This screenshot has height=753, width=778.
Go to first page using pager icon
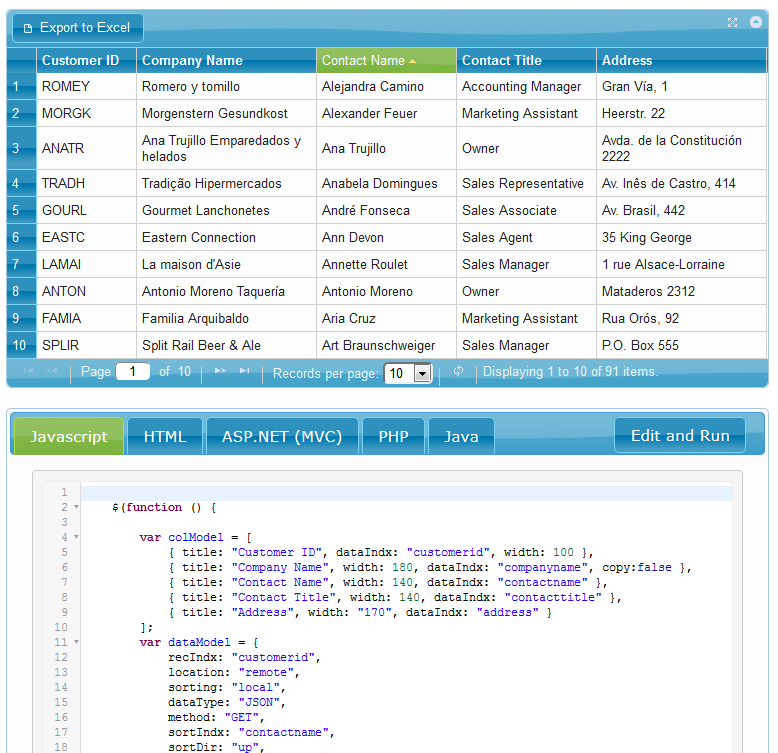coord(29,371)
